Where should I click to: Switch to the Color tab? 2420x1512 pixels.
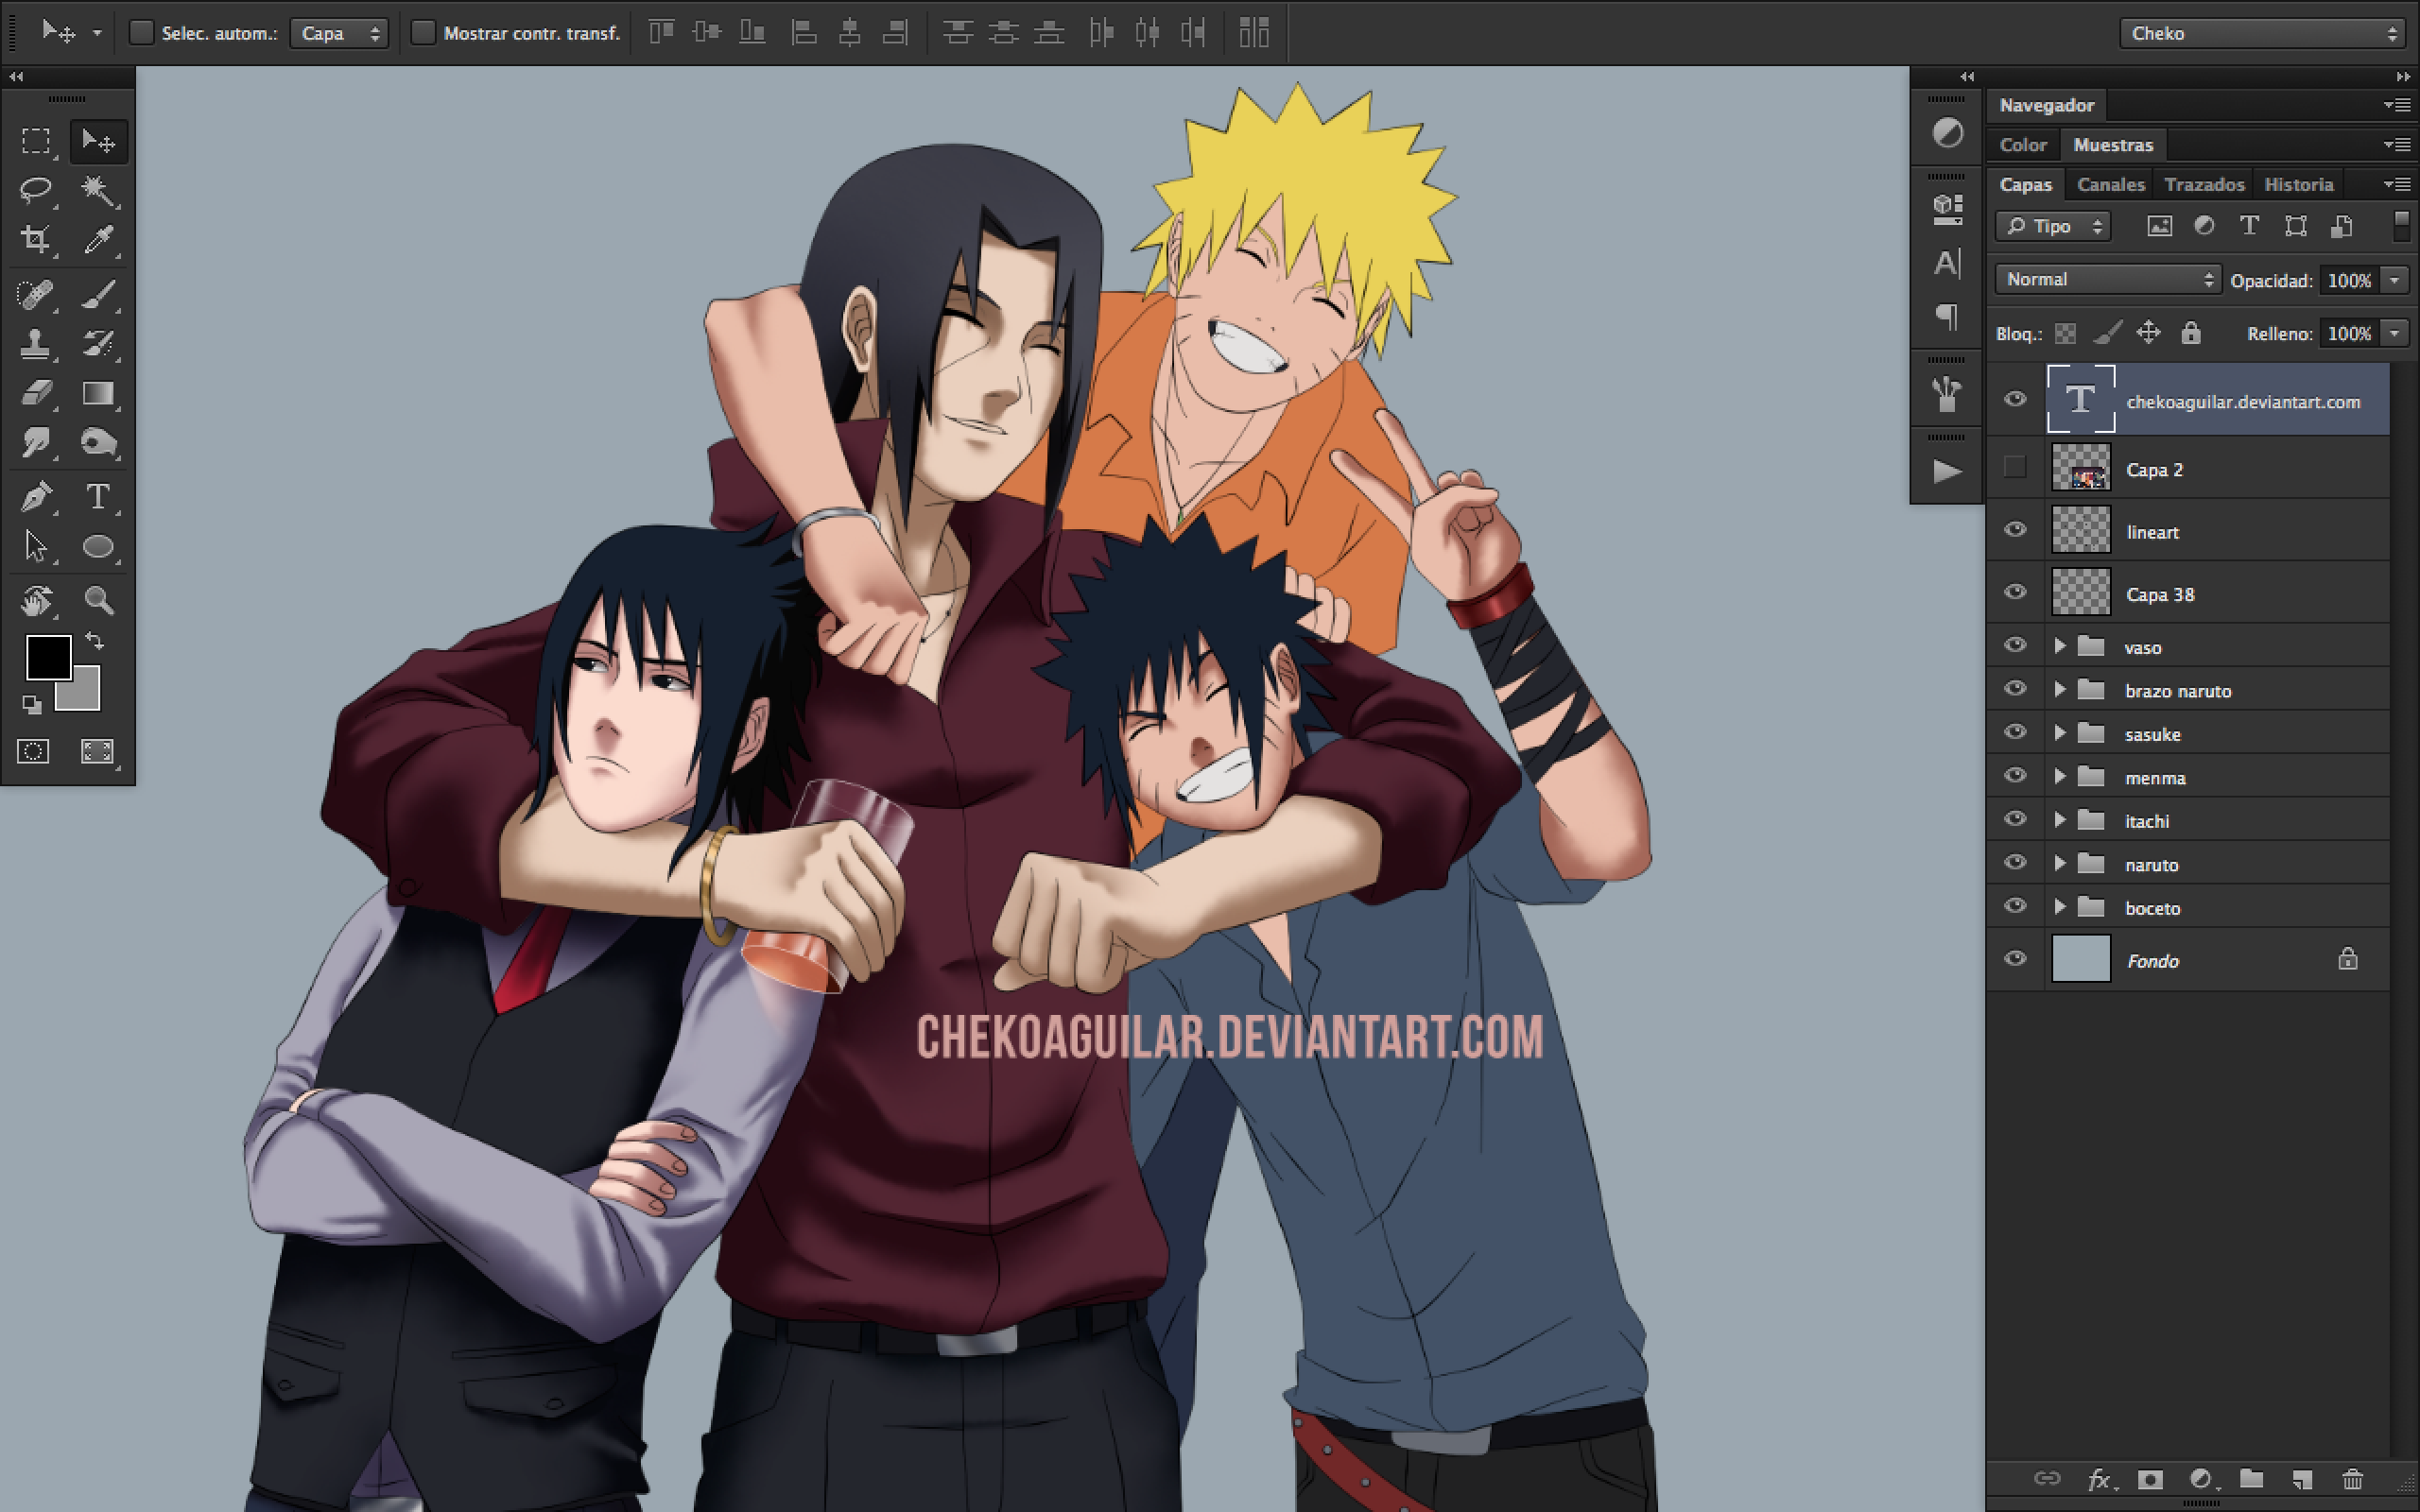tap(2022, 145)
